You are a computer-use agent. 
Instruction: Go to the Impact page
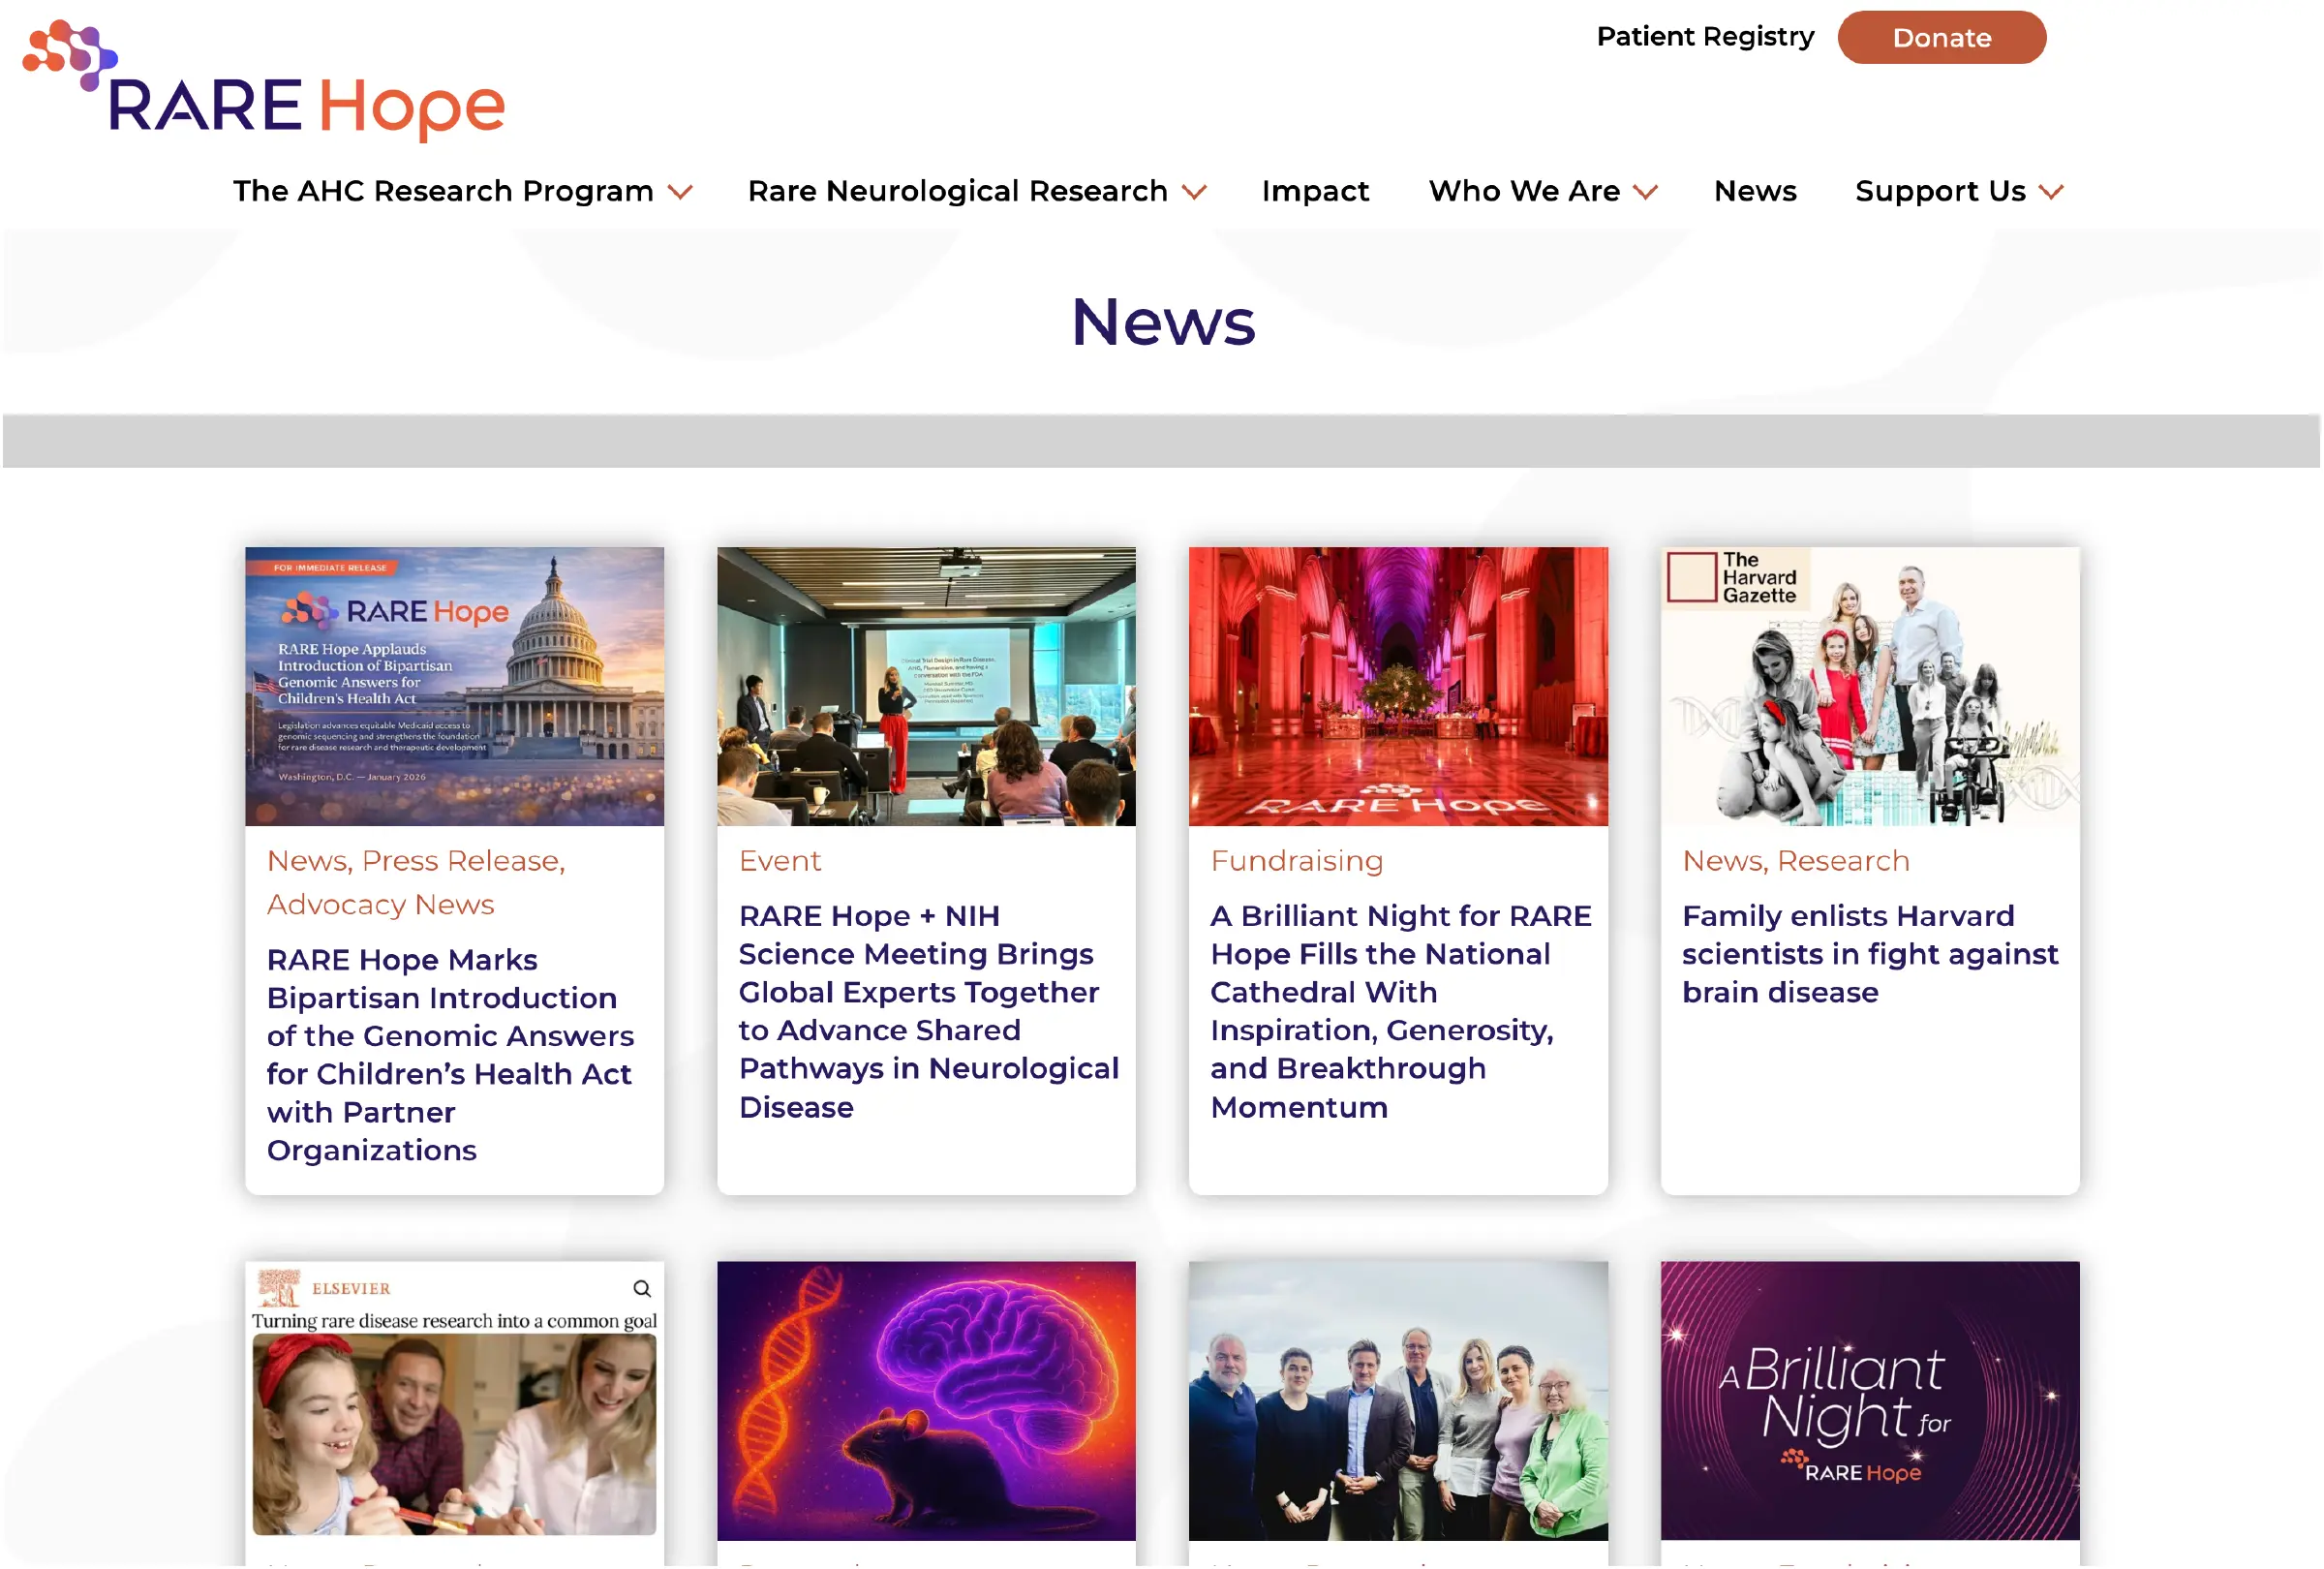[1315, 191]
